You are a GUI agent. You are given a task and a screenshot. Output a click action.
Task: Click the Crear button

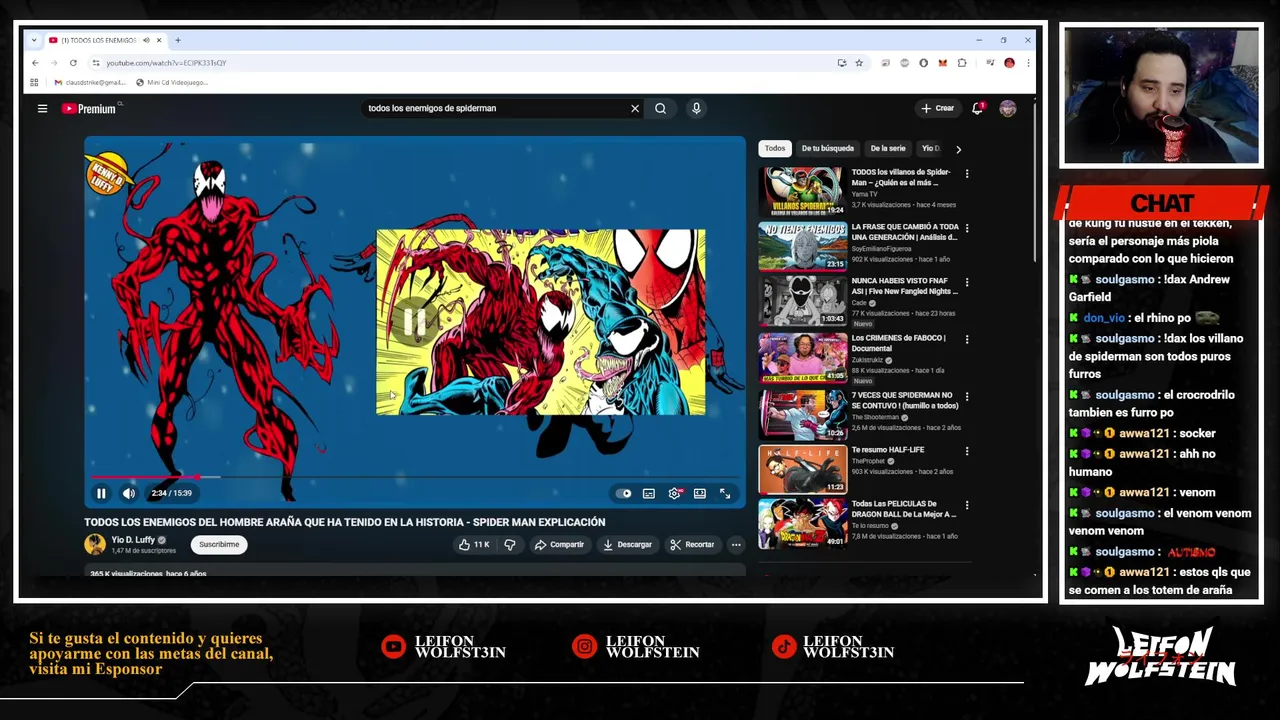point(938,108)
